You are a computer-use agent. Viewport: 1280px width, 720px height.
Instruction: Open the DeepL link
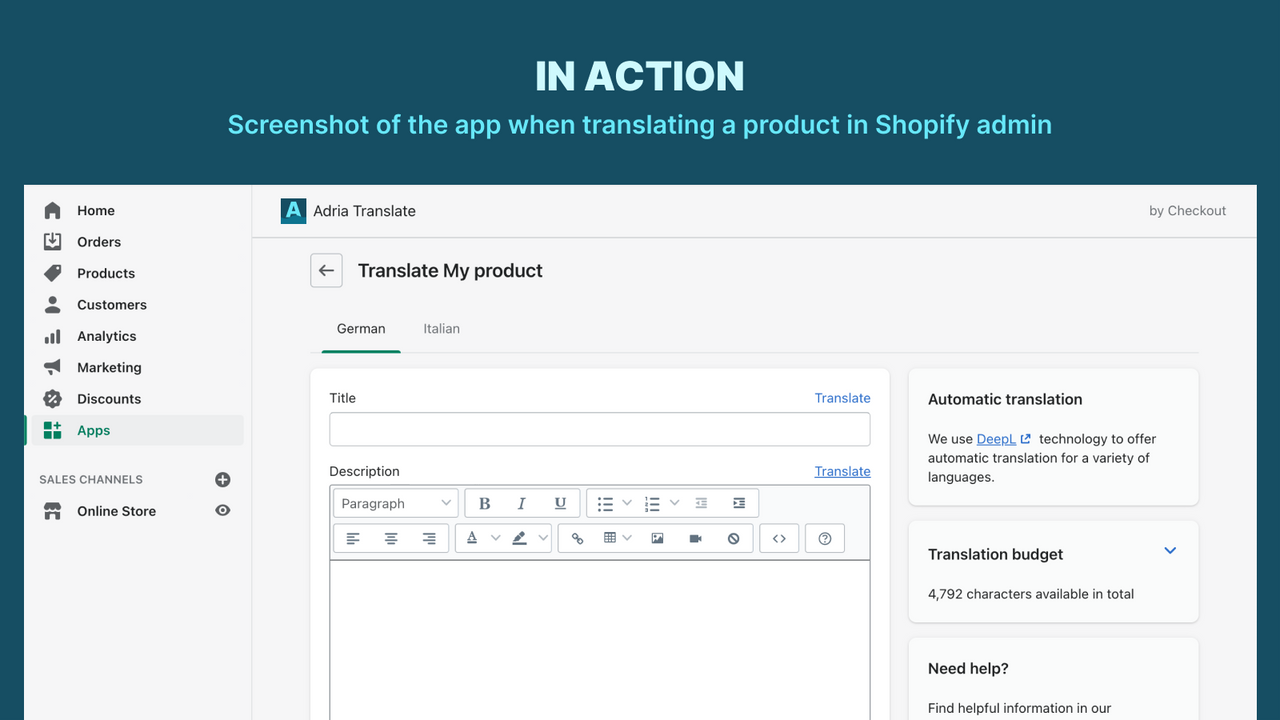click(x=996, y=438)
